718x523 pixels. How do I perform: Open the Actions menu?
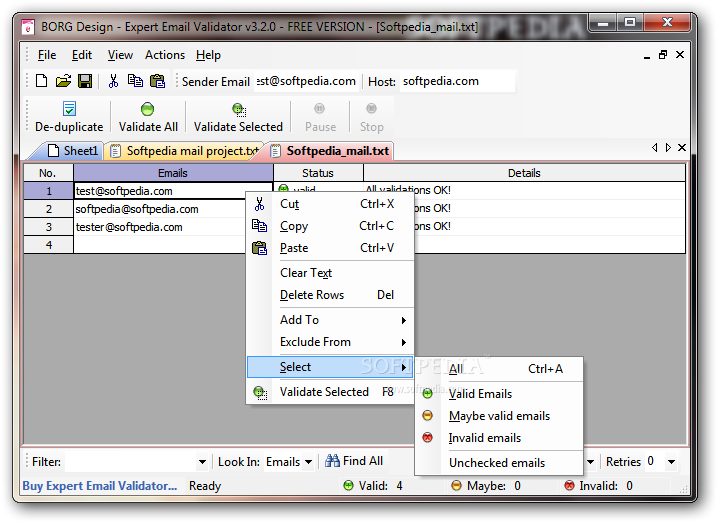click(x=165, y=55)
